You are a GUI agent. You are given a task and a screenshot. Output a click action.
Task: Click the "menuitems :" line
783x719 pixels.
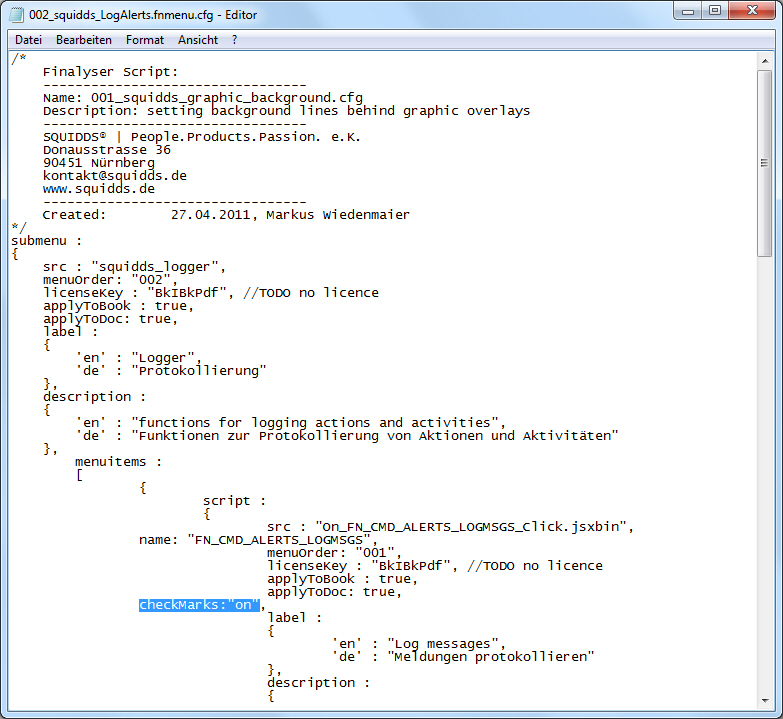(118, 461)
